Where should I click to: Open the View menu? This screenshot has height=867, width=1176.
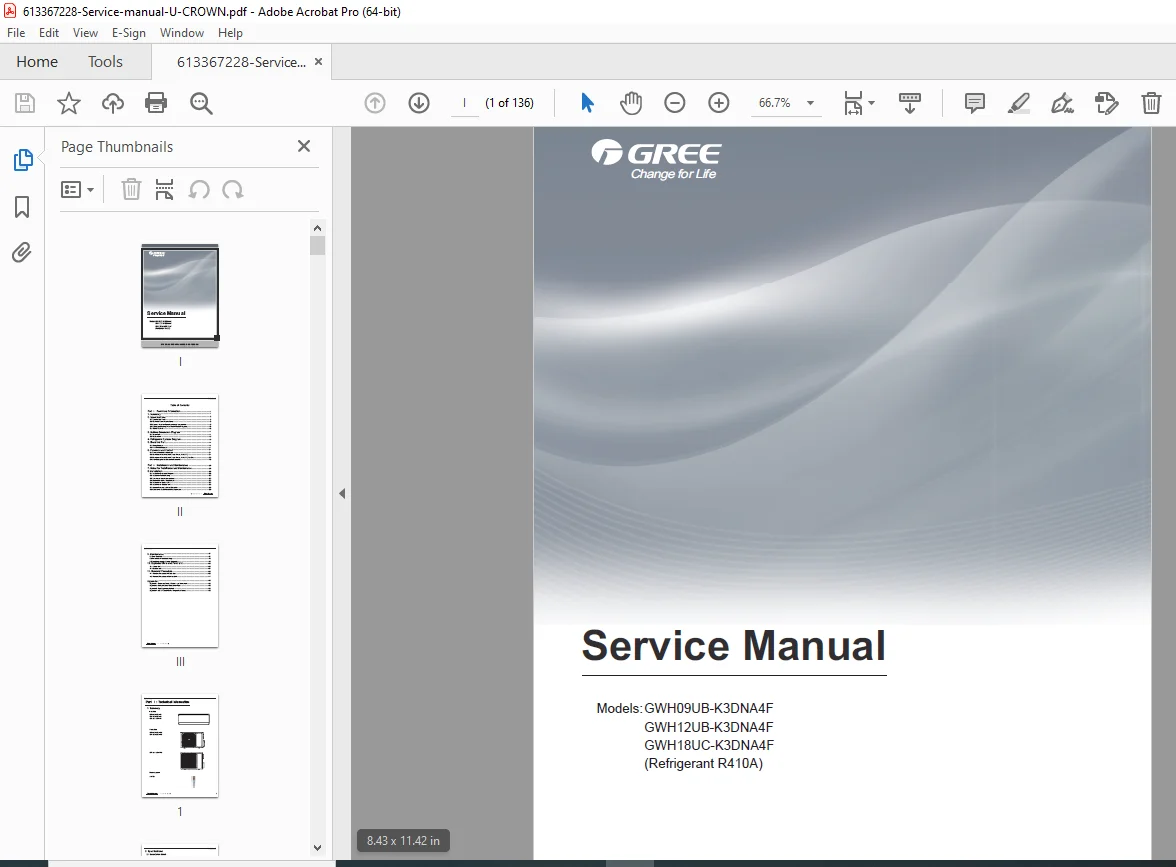(86, 33)
